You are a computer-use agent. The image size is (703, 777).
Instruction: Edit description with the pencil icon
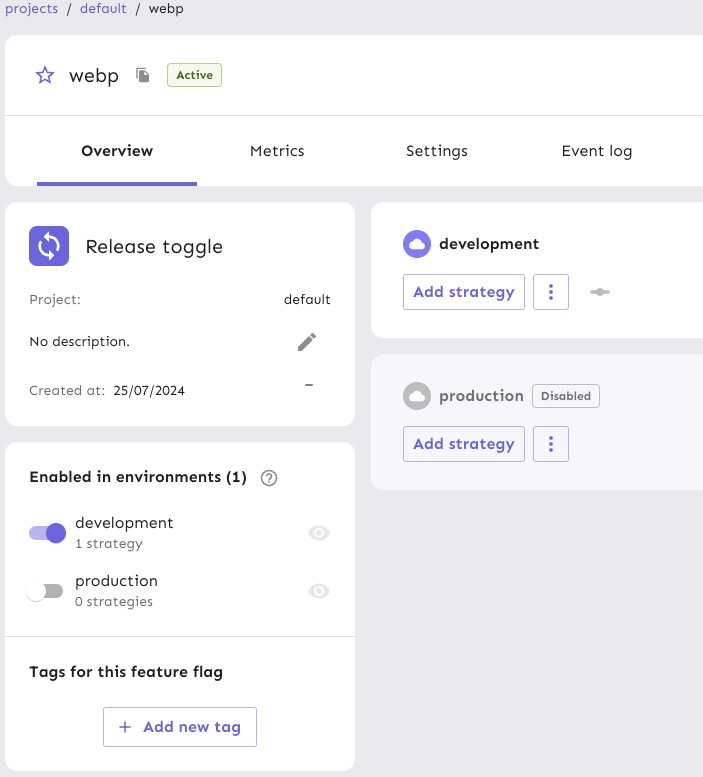tap(307, 342)
